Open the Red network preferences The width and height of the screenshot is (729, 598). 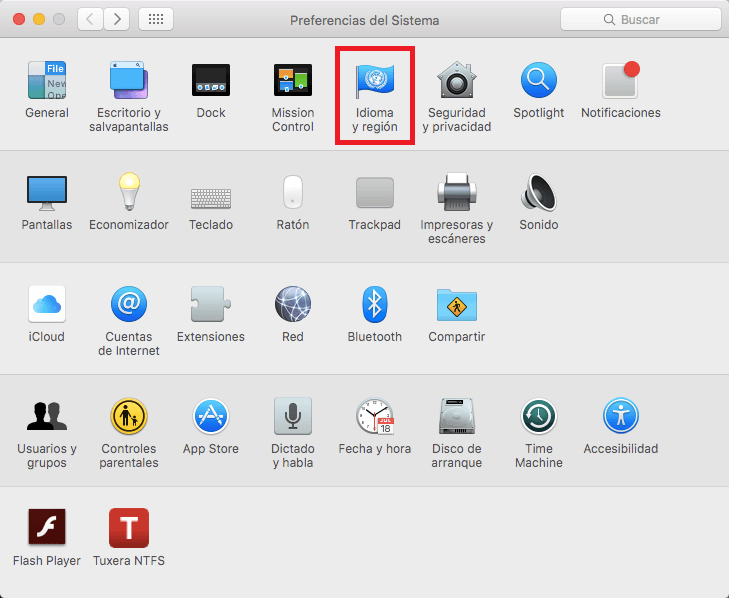click(x=292, y=304)
